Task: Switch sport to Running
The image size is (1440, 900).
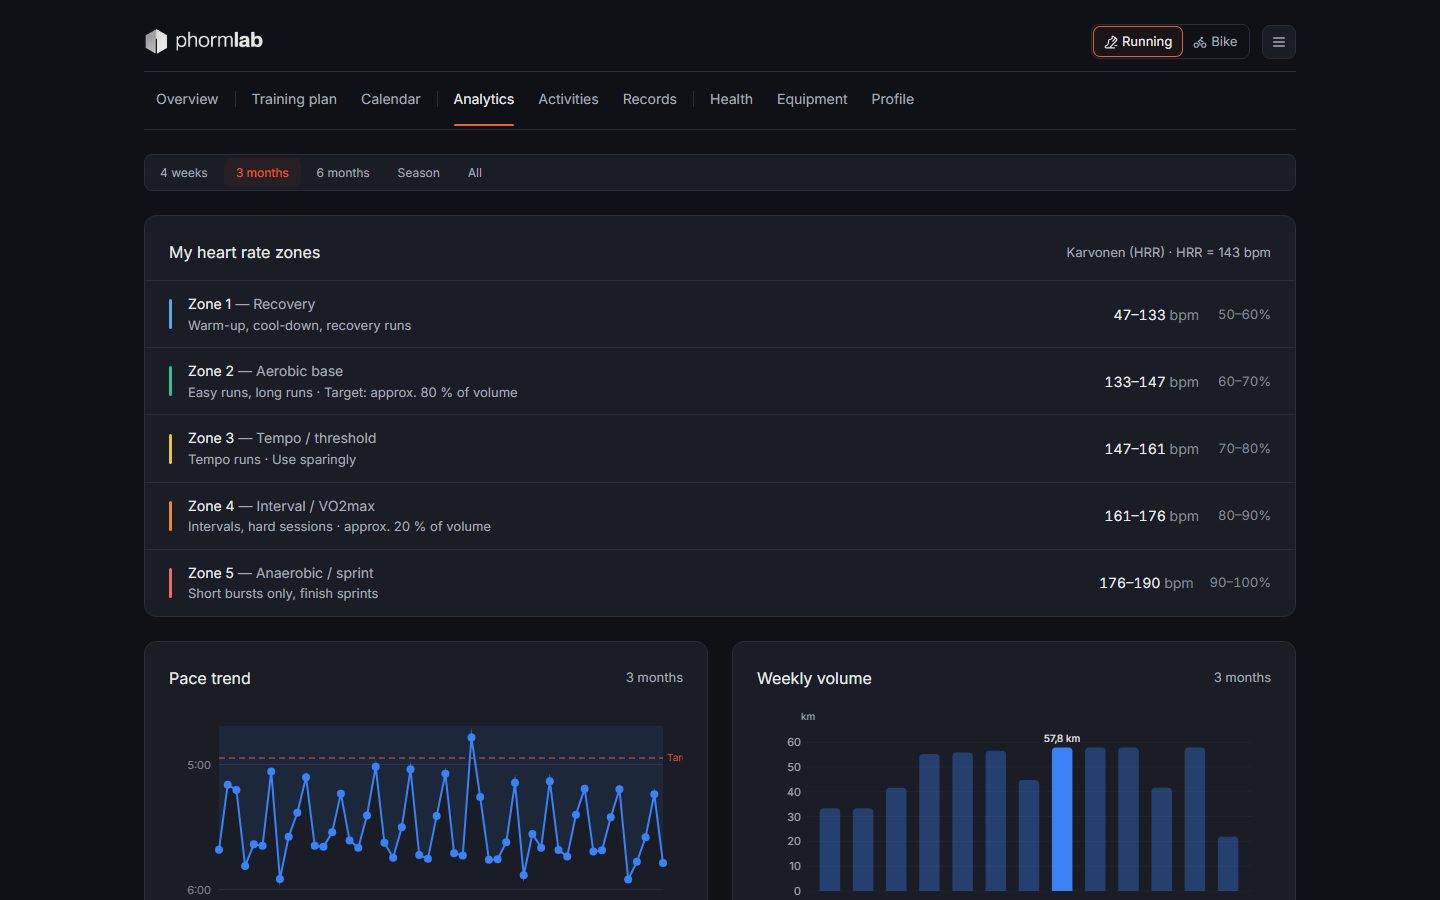Action: (1137, 42)
